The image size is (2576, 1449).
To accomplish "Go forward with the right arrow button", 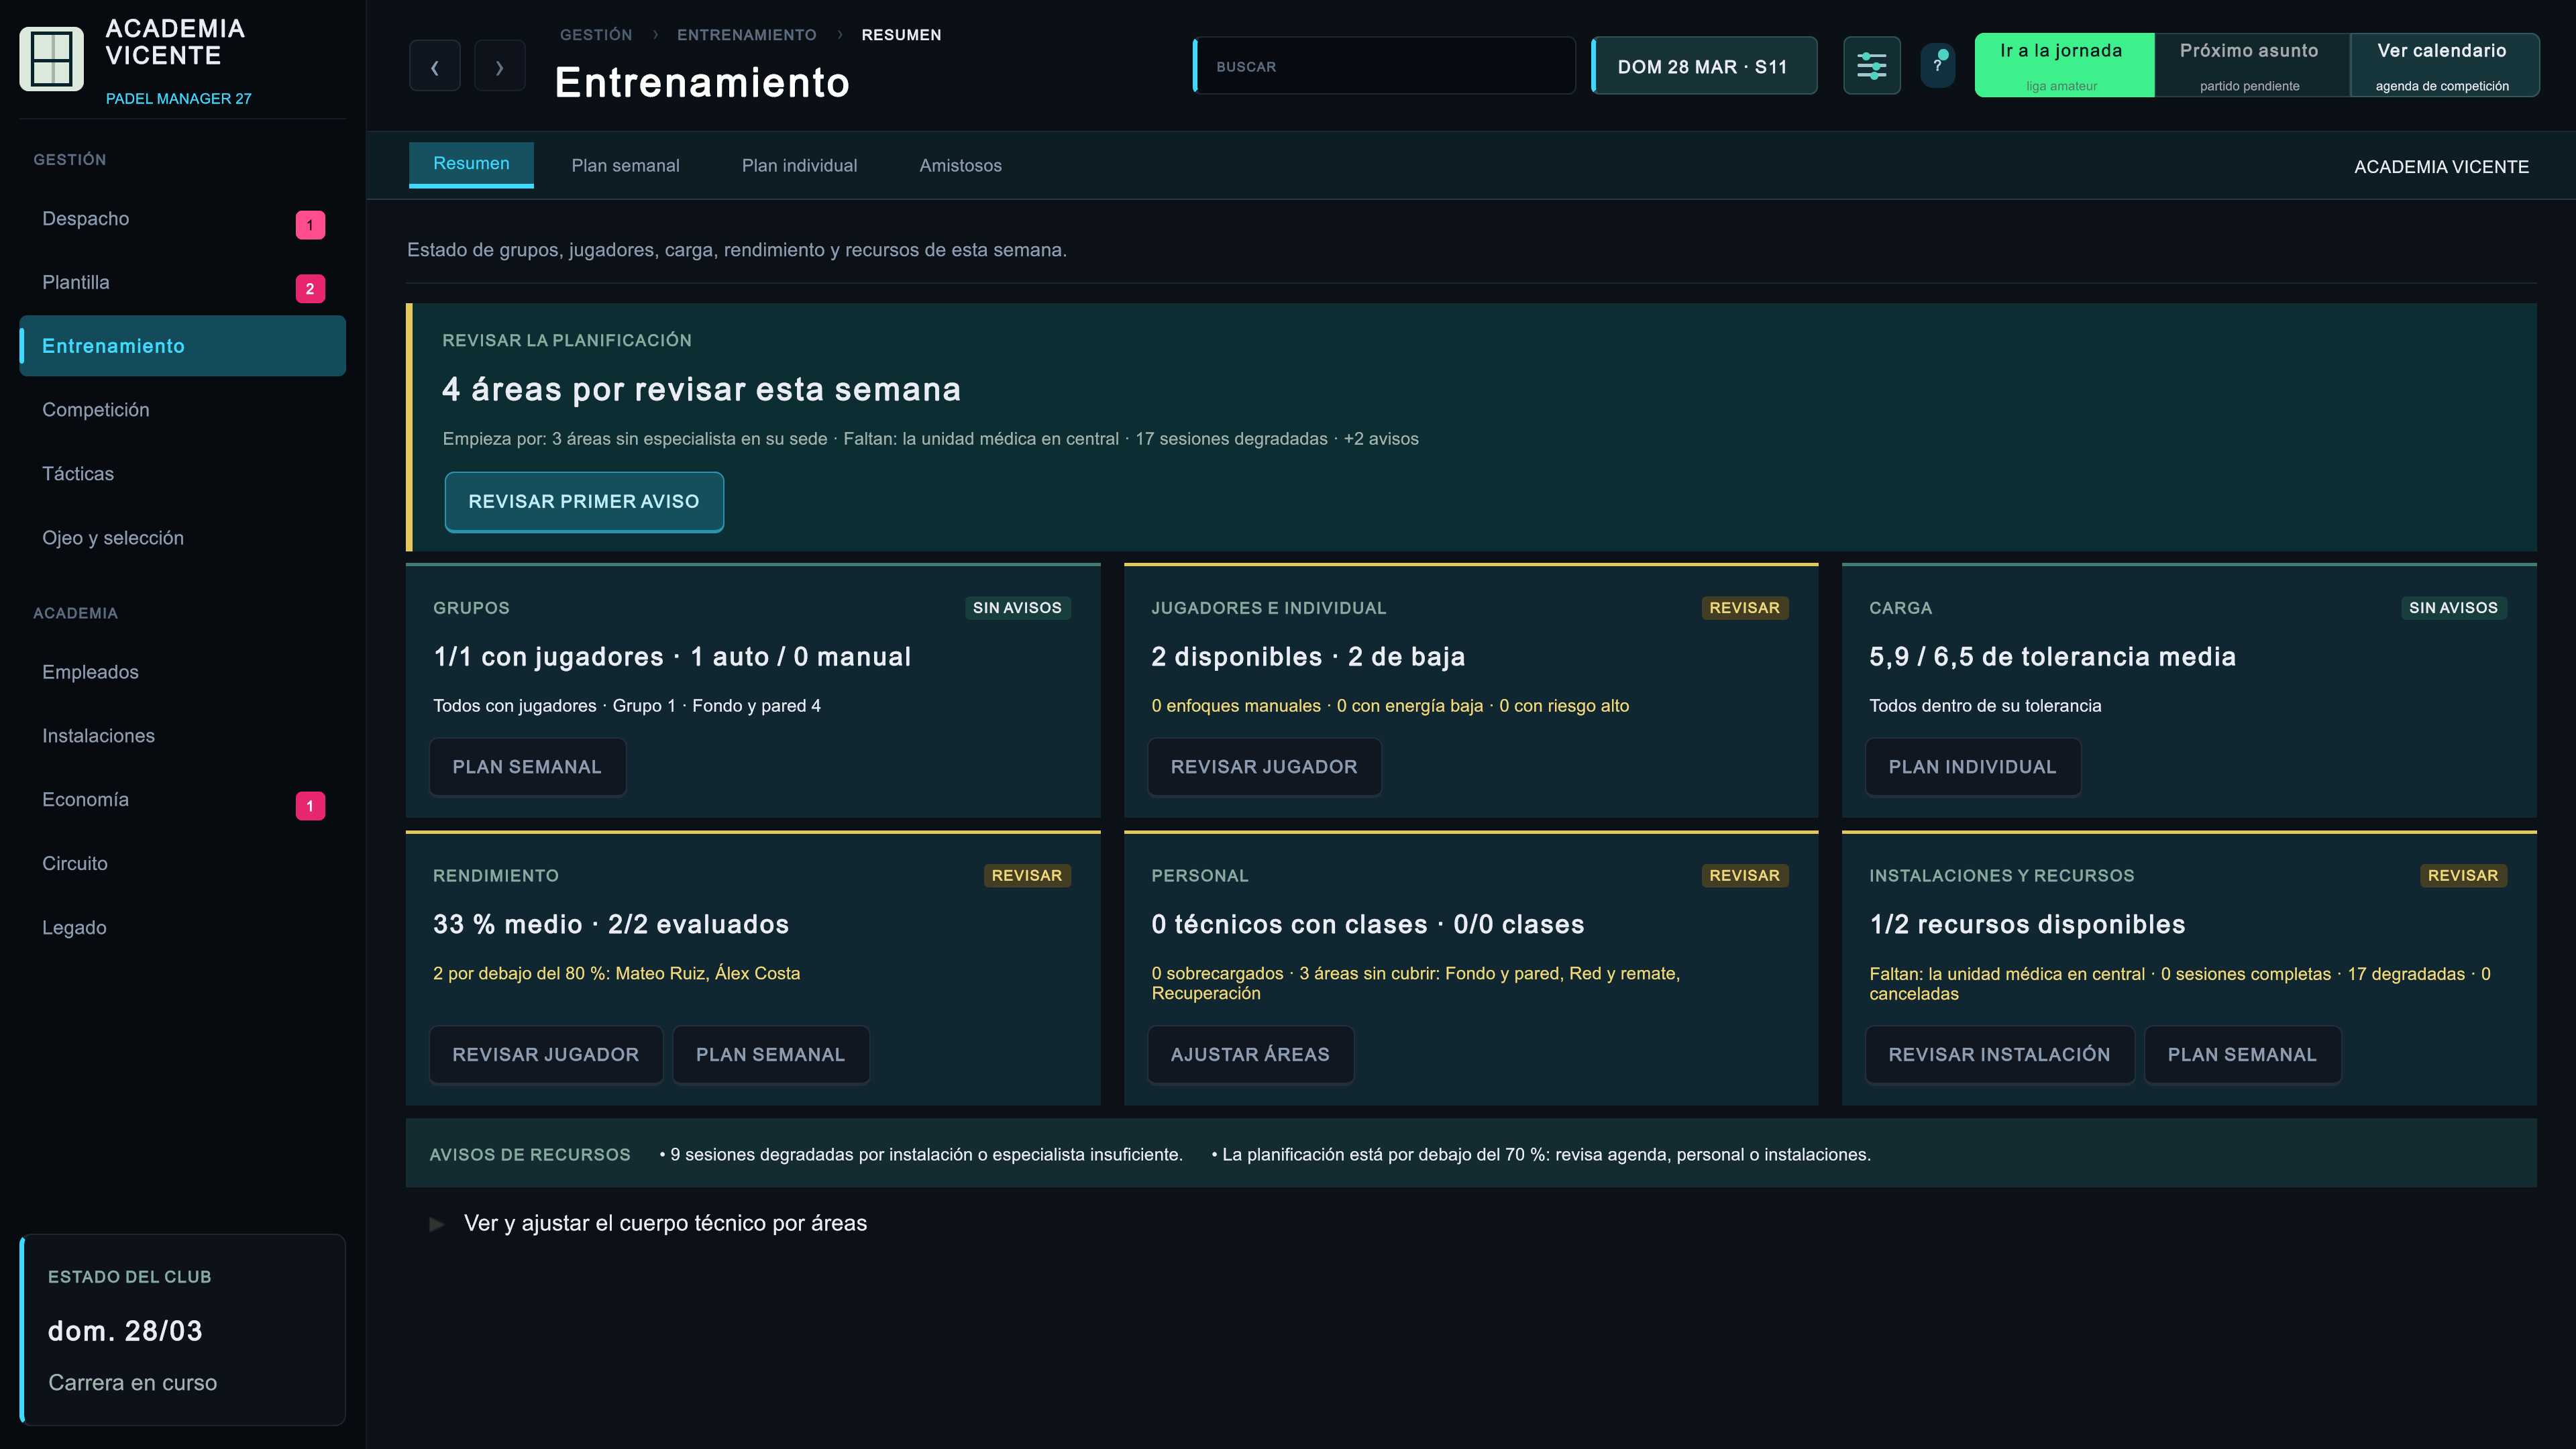I will click(x=500, y=67).
